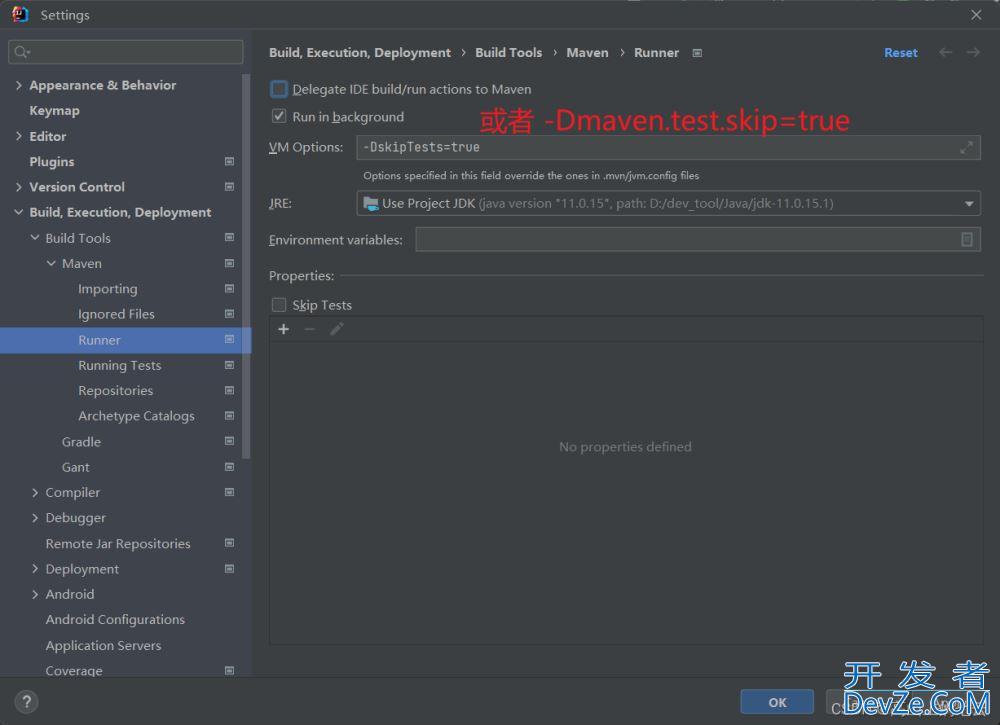The width and height of the screenshot is (1000, 725).
Task: Open the JRE dropdown list
Action: (969, 203)
